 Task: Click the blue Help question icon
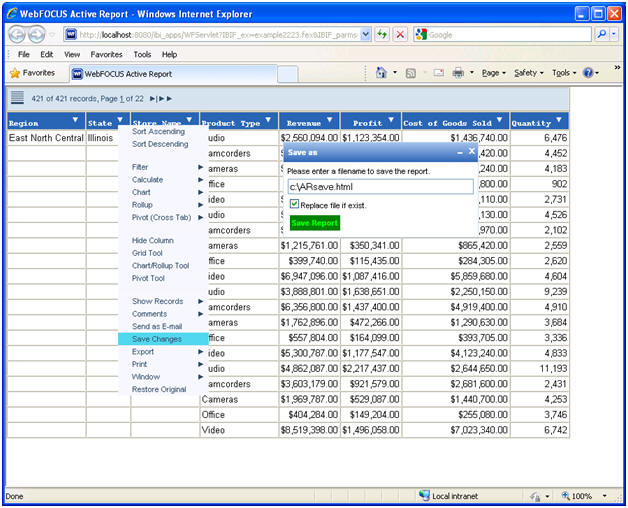[x=588, y=73]
